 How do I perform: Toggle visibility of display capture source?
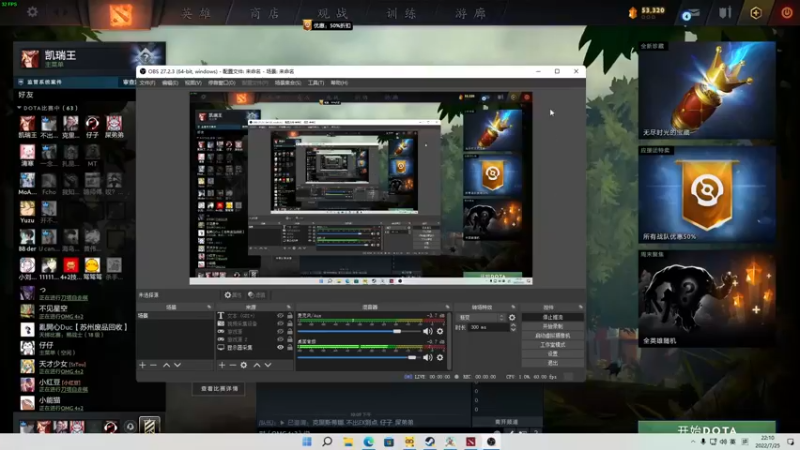coord(280,347)
